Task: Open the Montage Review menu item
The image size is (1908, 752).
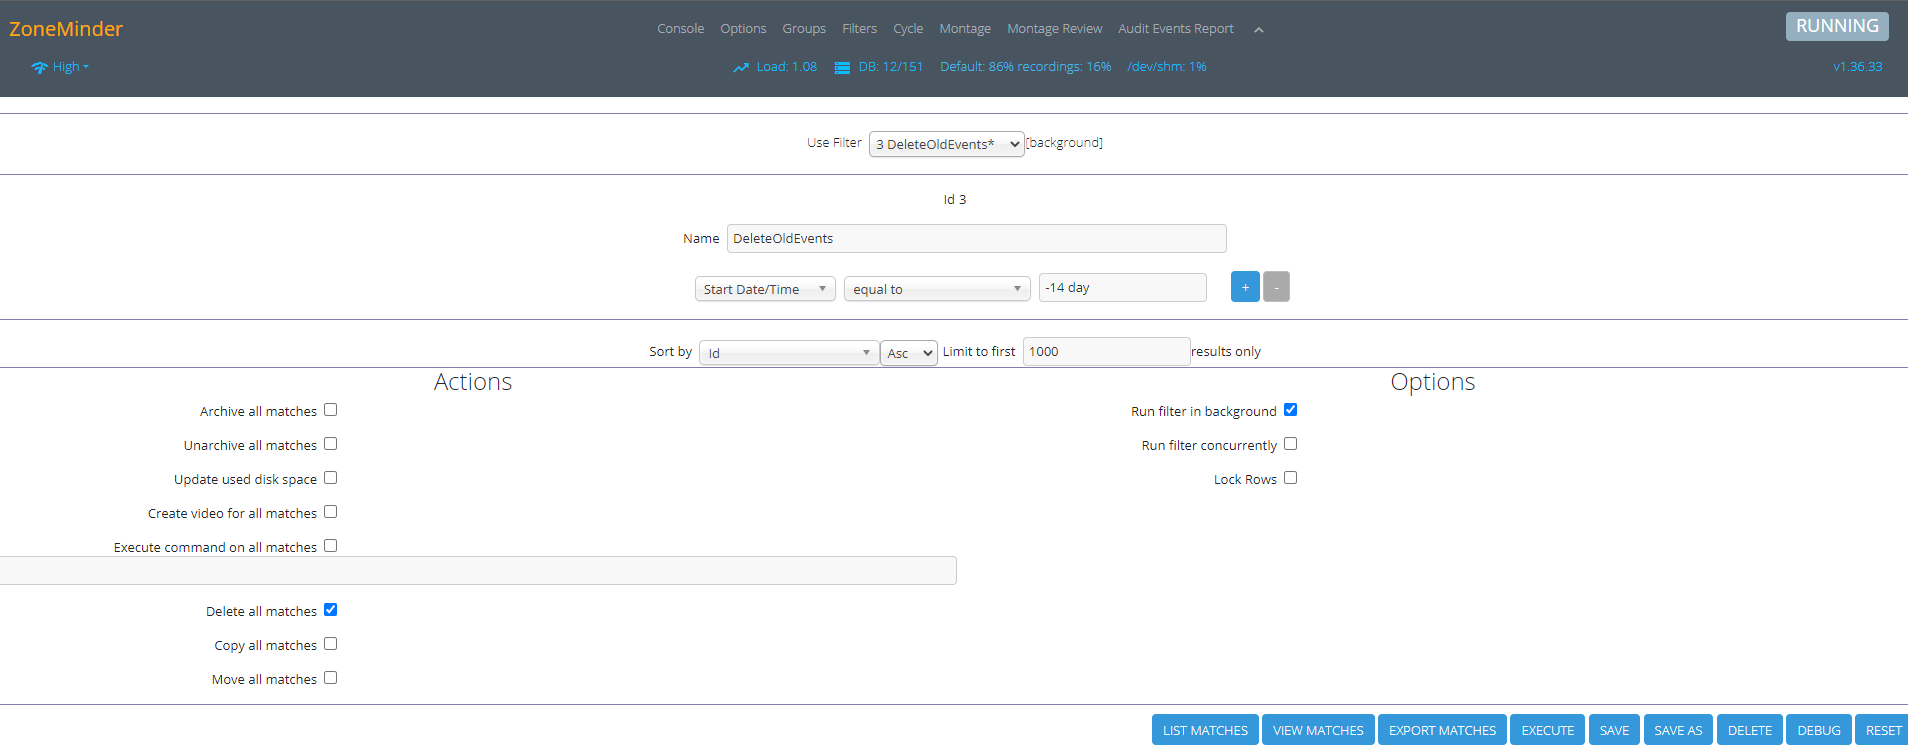Action: [1054, 29]
